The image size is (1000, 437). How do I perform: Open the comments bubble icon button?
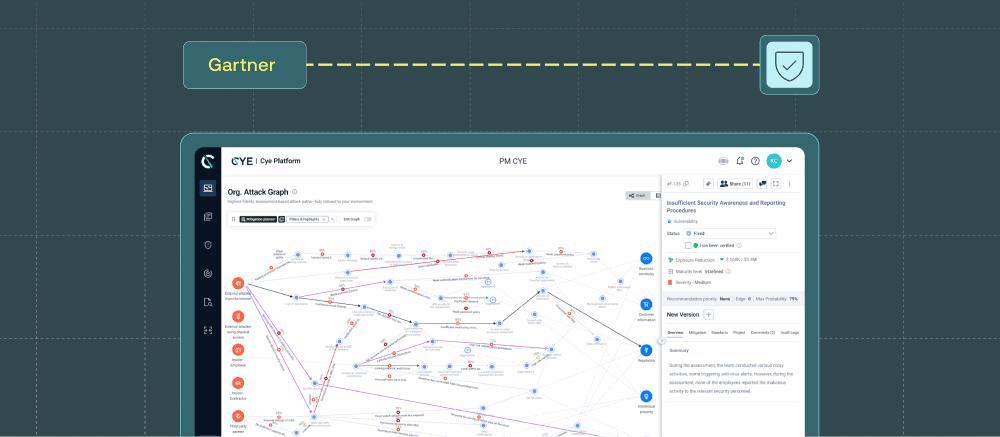(761, 184)
